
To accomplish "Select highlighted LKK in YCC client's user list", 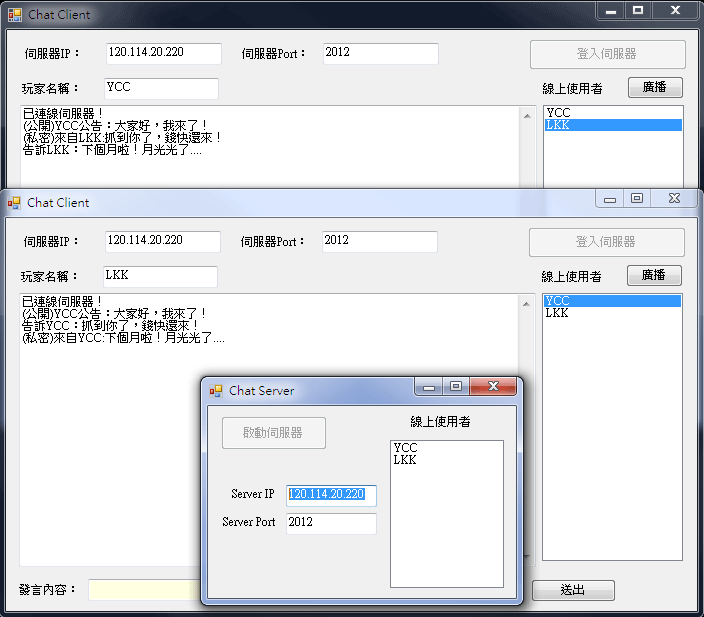I will tap(613, 125).
